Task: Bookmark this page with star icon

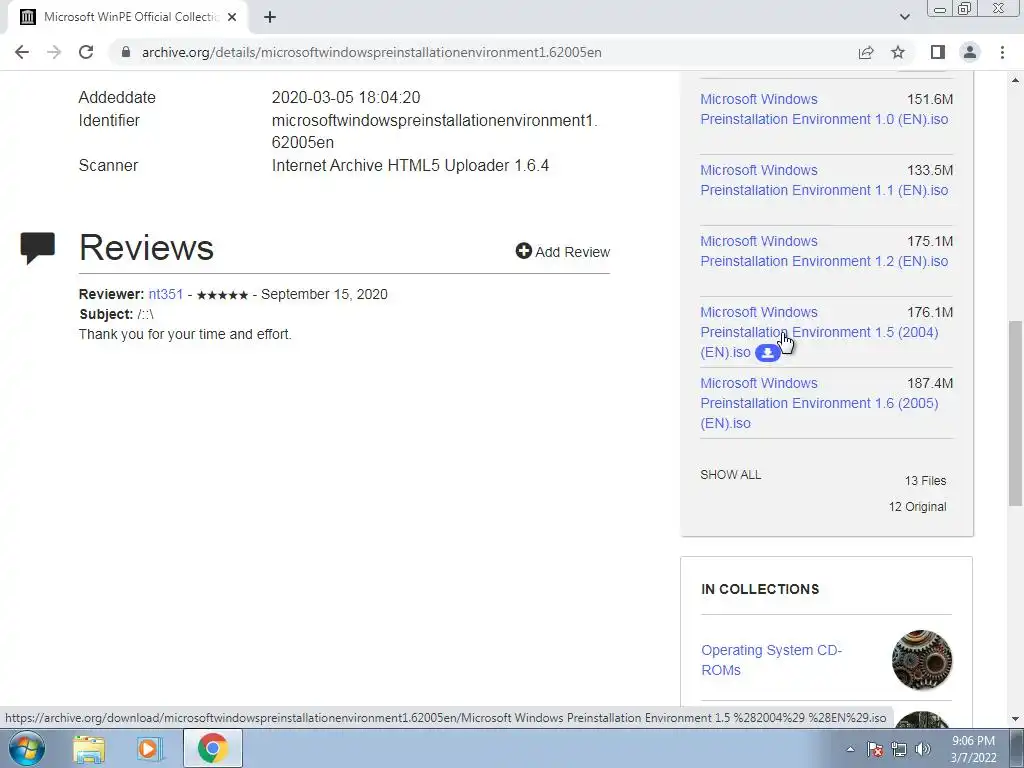Action: click(898, 52)
